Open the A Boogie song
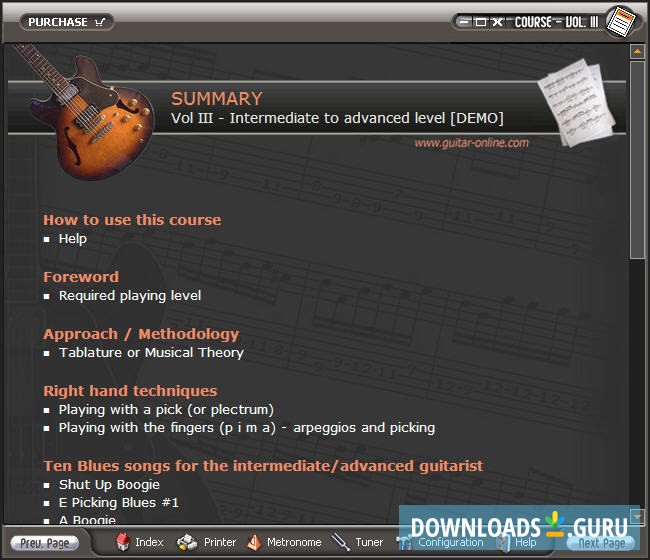Viewport: 650px width, 560px height. 87,519
